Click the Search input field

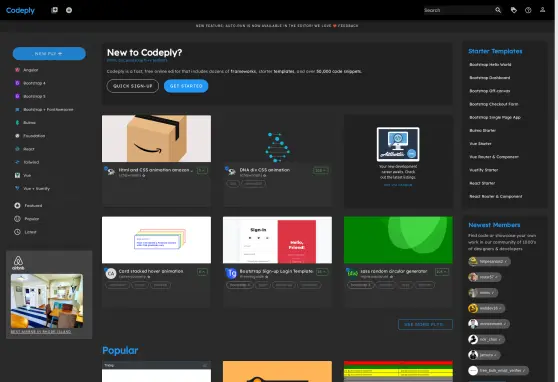point(458,10)
